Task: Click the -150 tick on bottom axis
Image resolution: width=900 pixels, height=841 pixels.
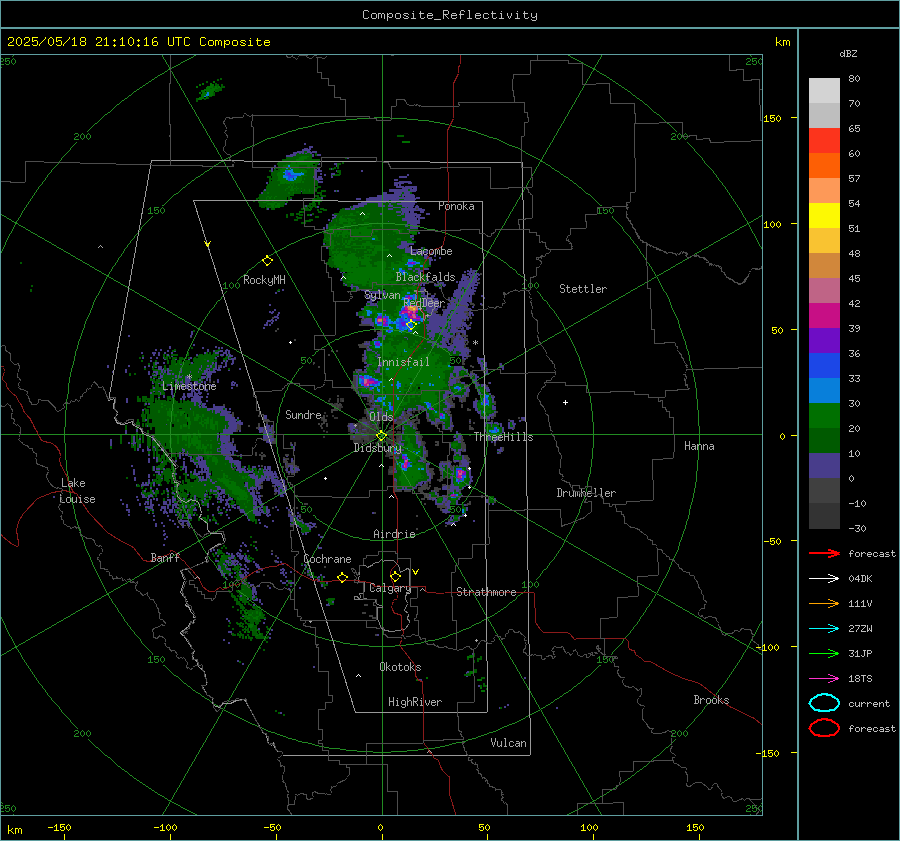Action: point(59,827)
